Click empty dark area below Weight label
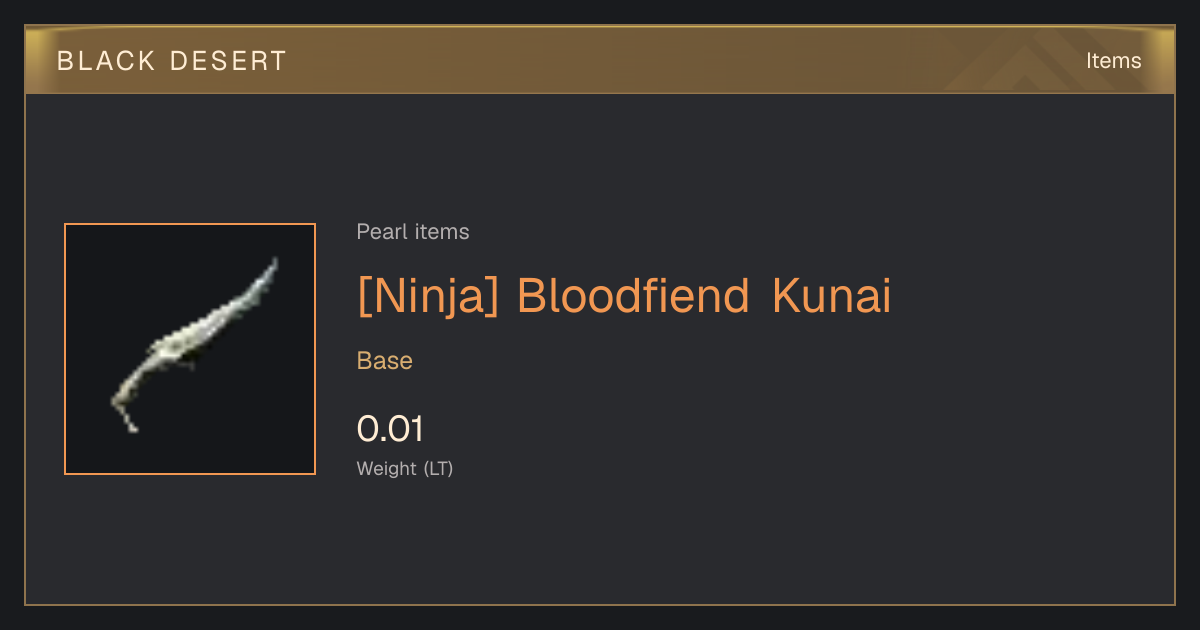Screen dimensions: 1200x630 pyautogui.click(x=600, y=545)
